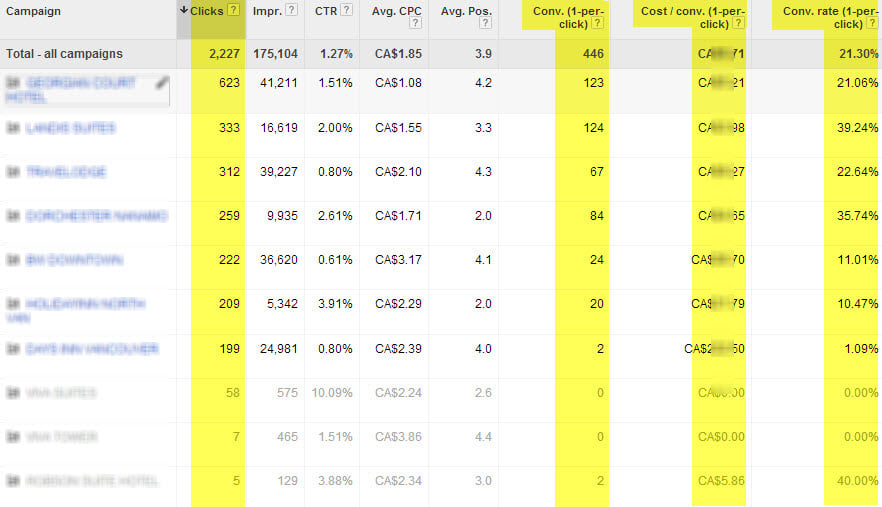Select the Robson Suite Hotel campaign link
This screenshot has height=507, width=882.
92,481
